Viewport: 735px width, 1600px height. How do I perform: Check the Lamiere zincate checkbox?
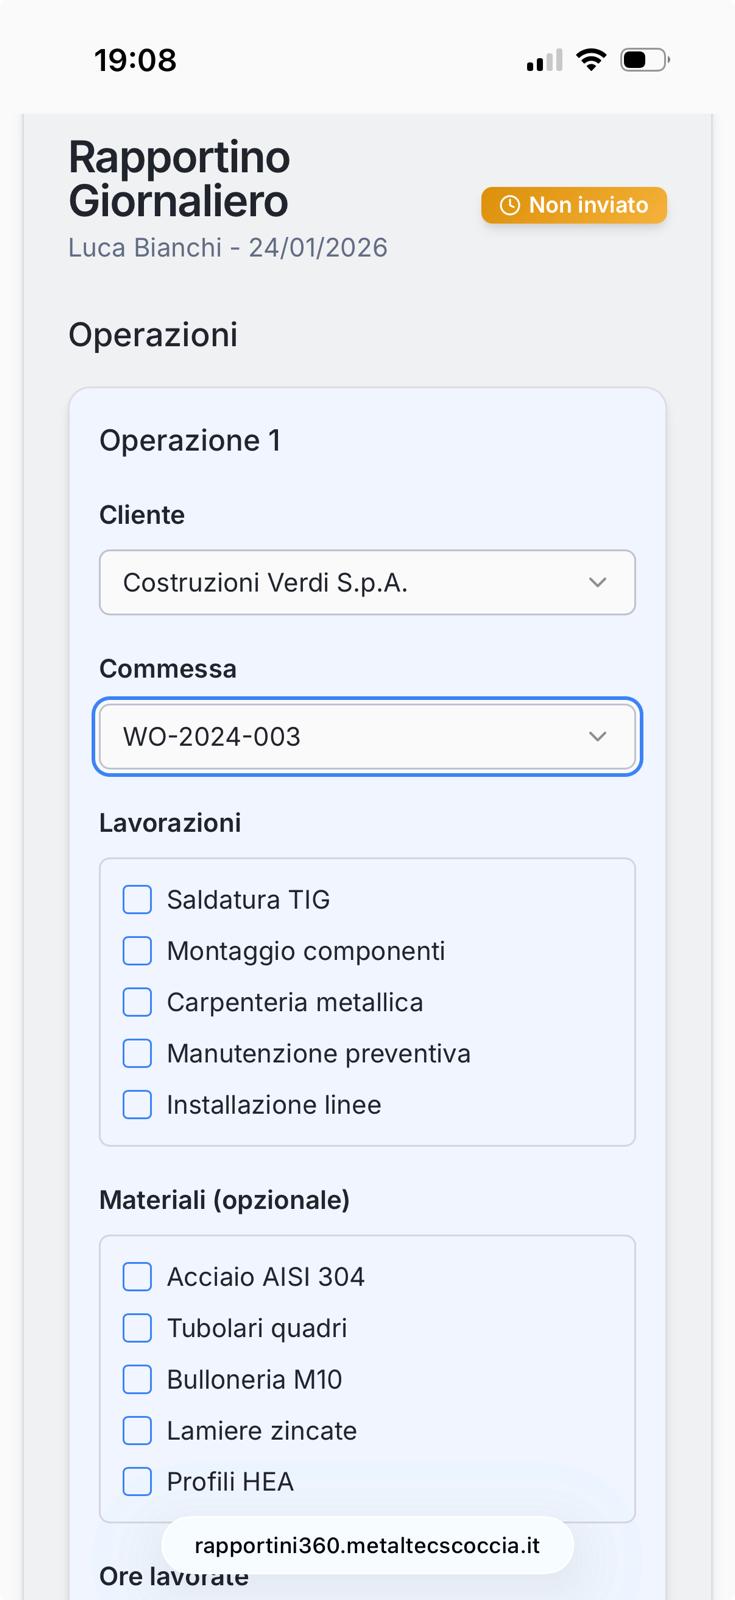[137, 1430]
